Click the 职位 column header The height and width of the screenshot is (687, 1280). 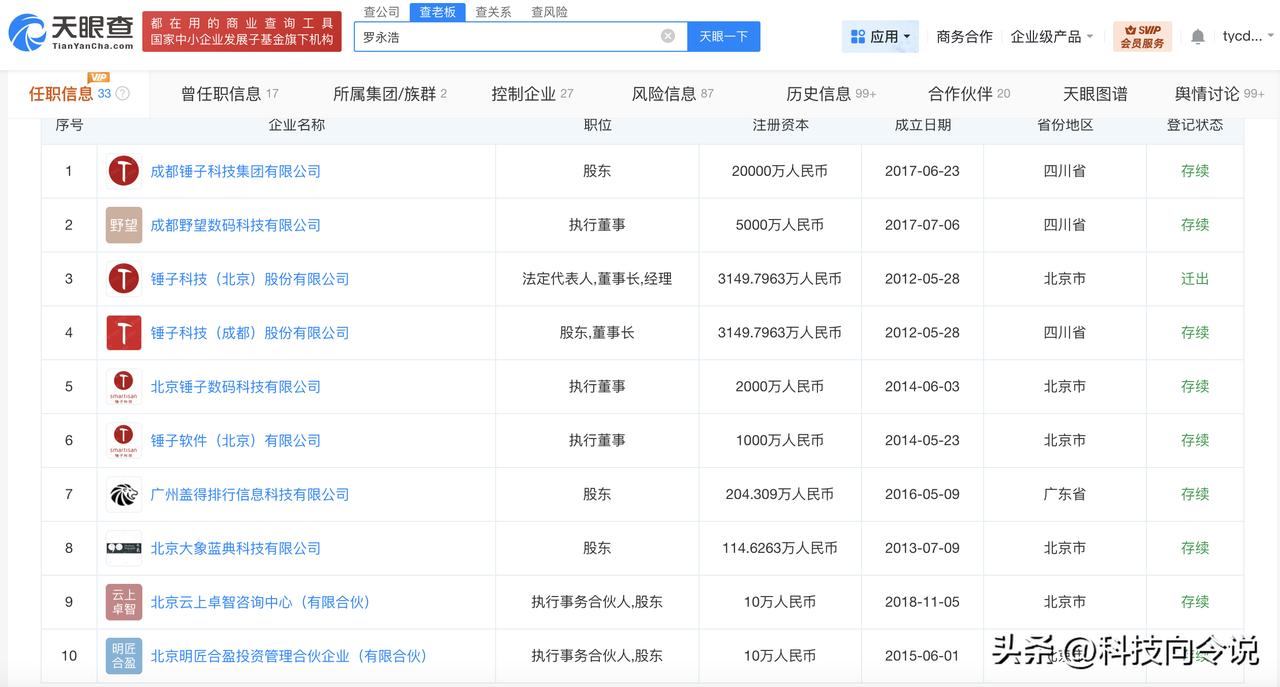tap(597, 125)
